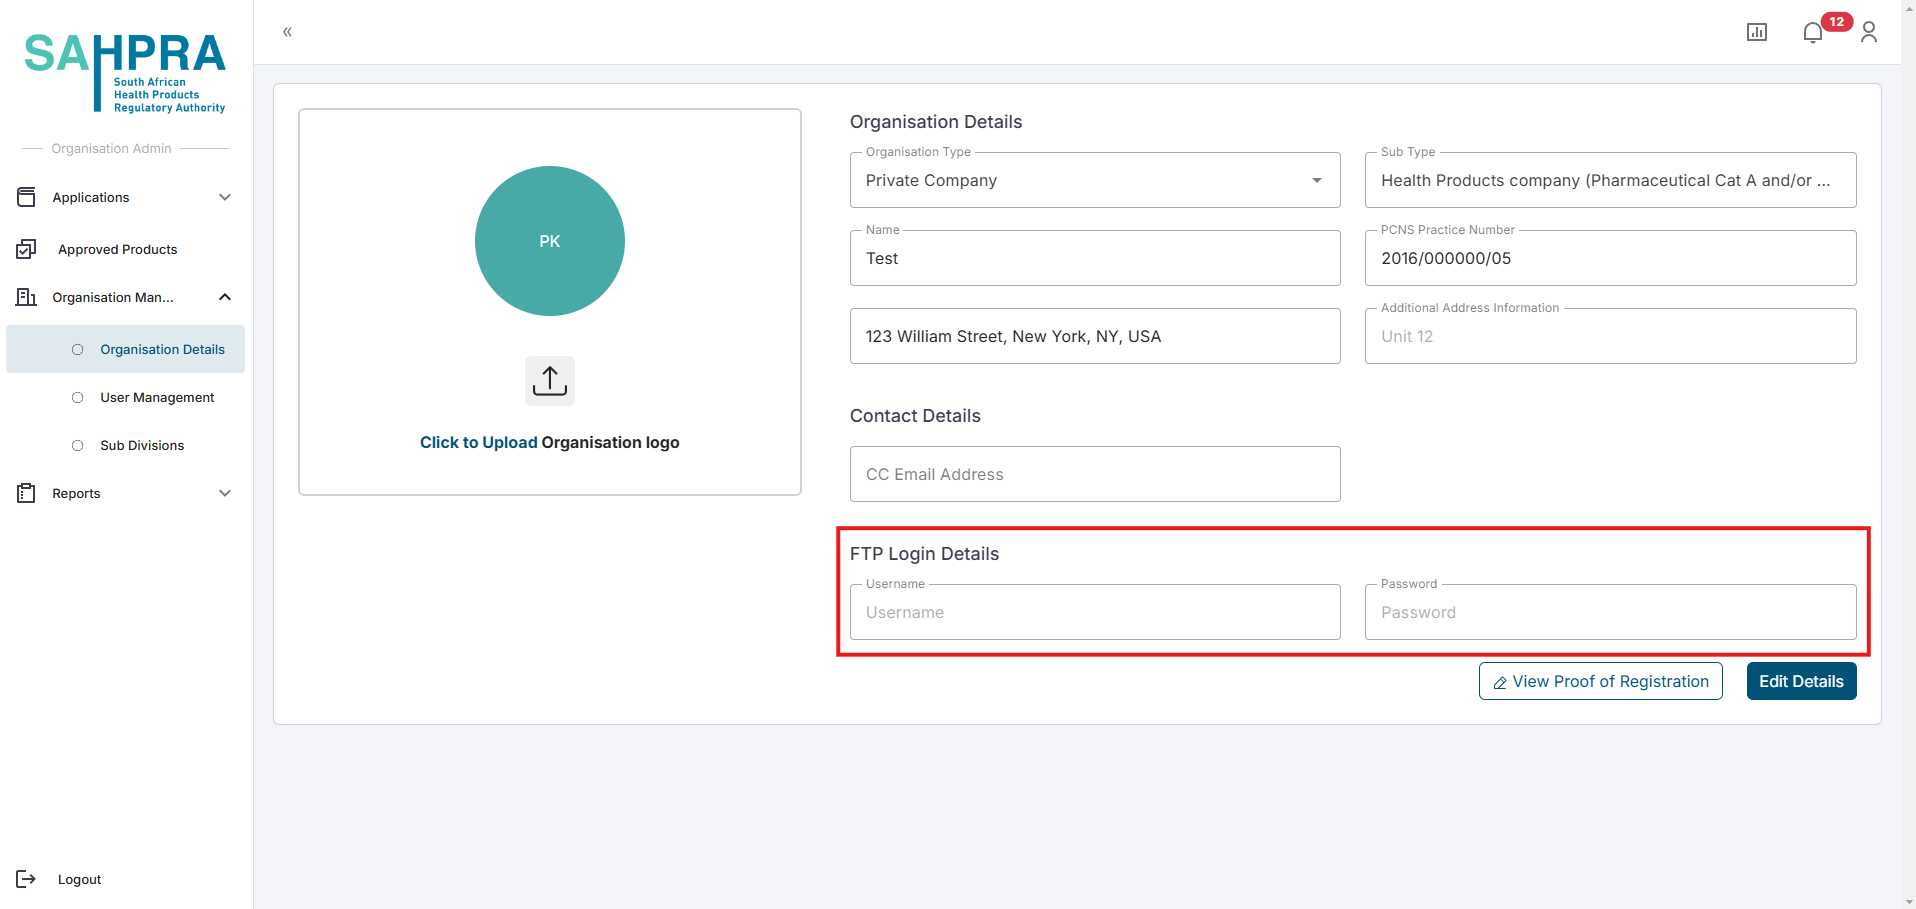Expand the Applications menu chevron
Screen dimensions: 1916x909
[x=225, y=197]
